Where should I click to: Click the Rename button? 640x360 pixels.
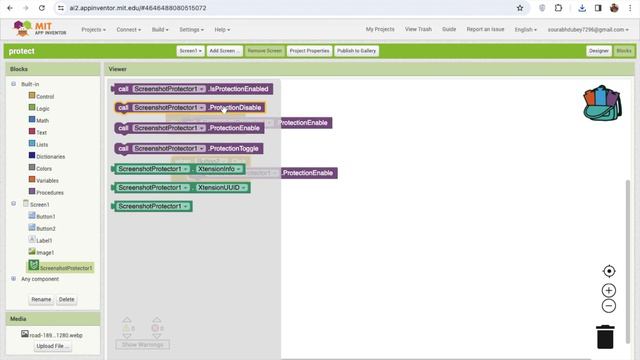(x=41, y=299)
